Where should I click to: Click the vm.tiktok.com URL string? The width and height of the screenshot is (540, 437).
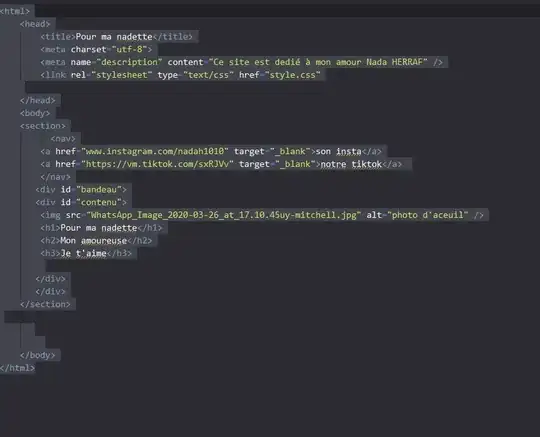(x=157, y=164)
